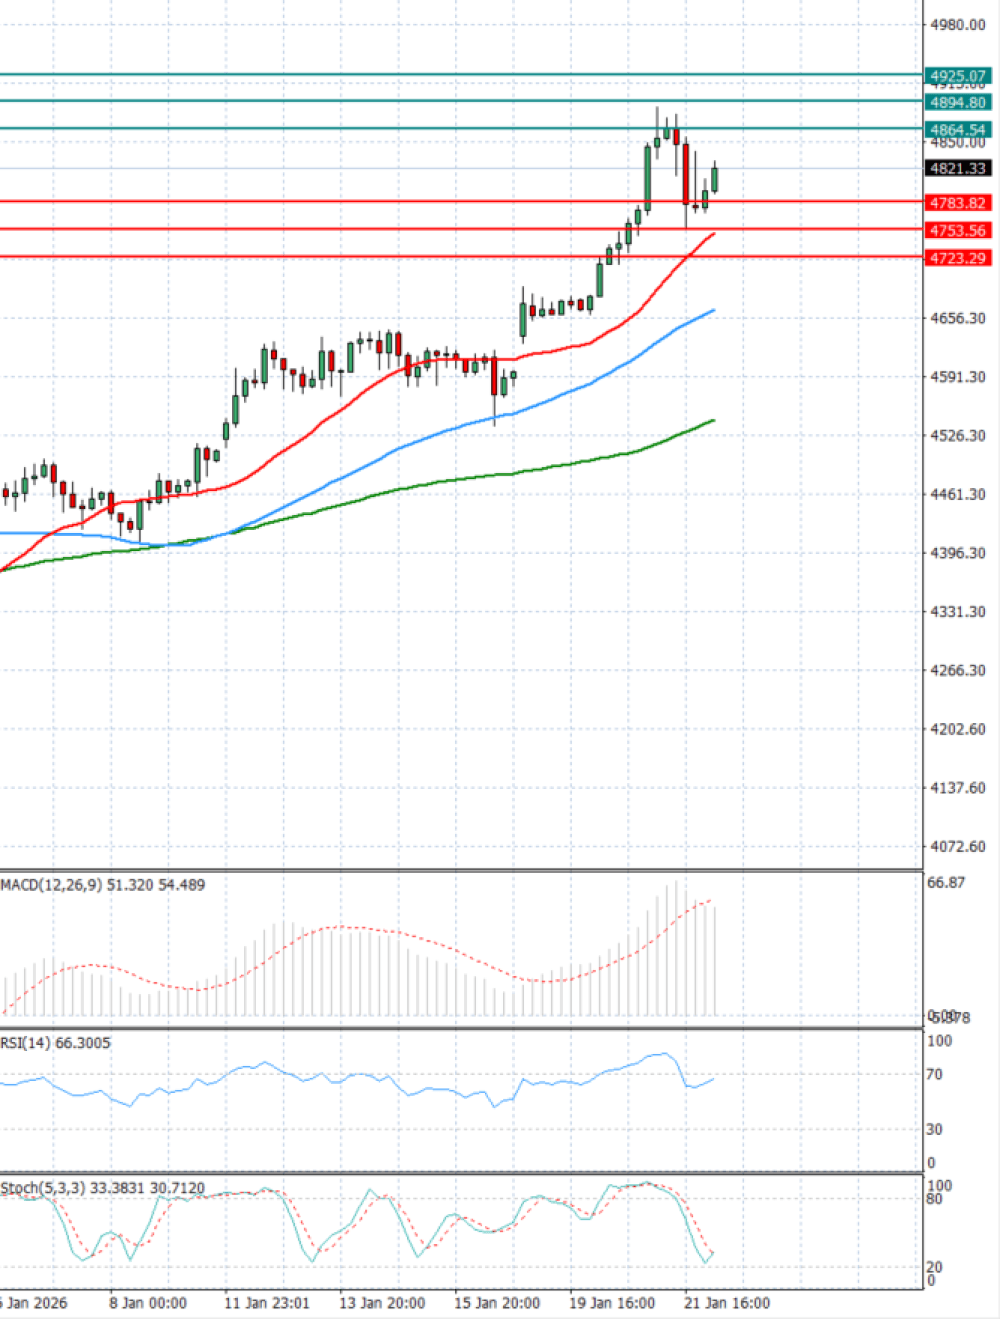Click the MACD signal line dashed curve

click(340, 928)
